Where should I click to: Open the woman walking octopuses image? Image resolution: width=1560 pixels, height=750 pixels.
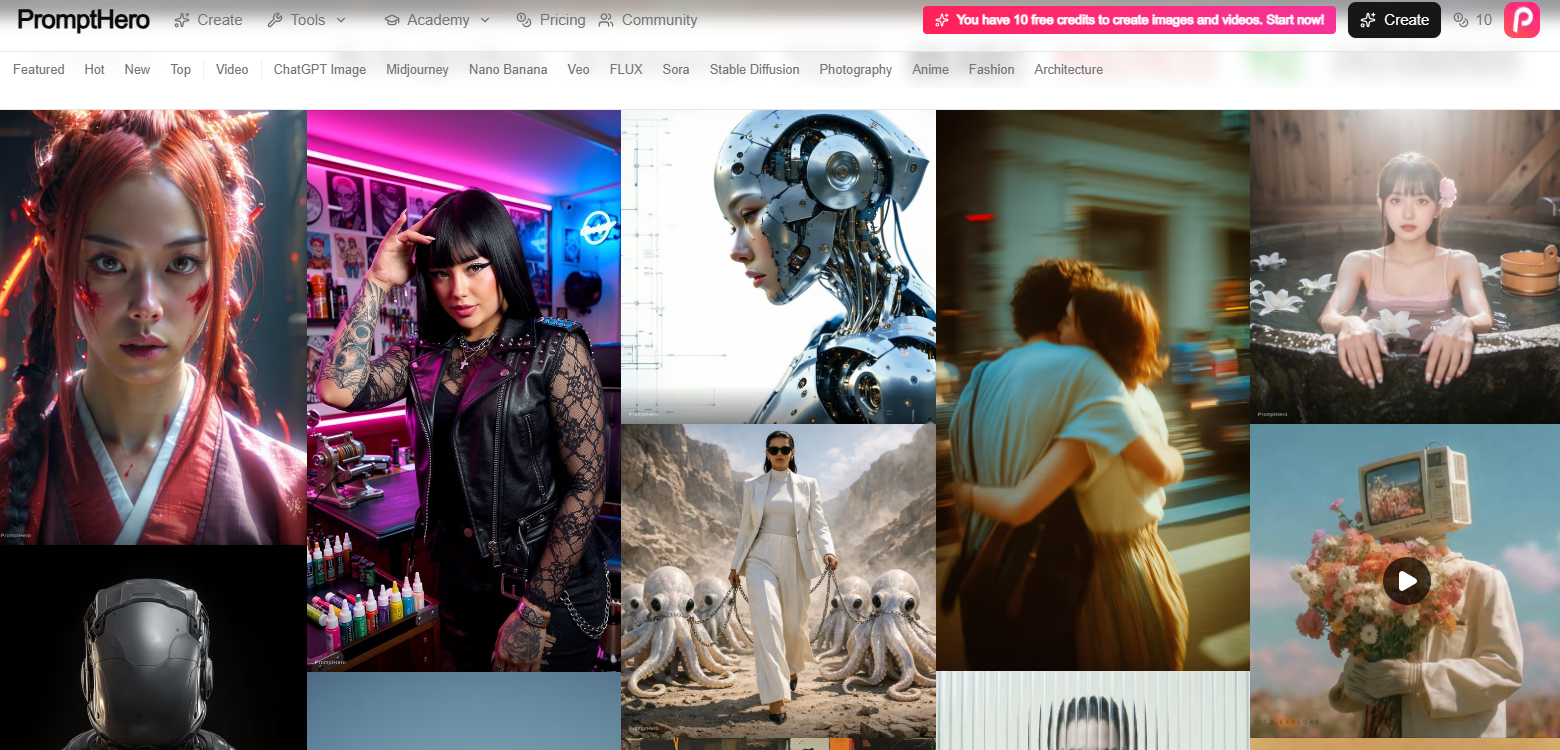[778, 580]
